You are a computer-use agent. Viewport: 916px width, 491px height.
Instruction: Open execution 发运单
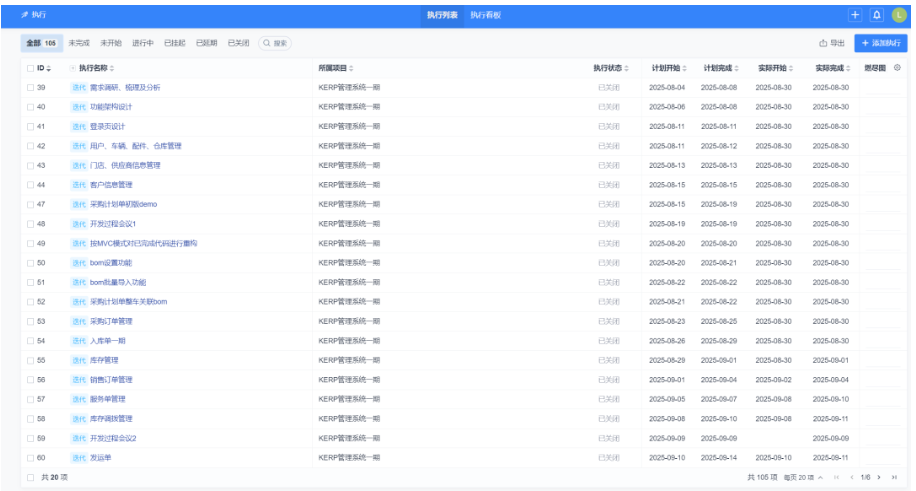[x=100, y=458]
